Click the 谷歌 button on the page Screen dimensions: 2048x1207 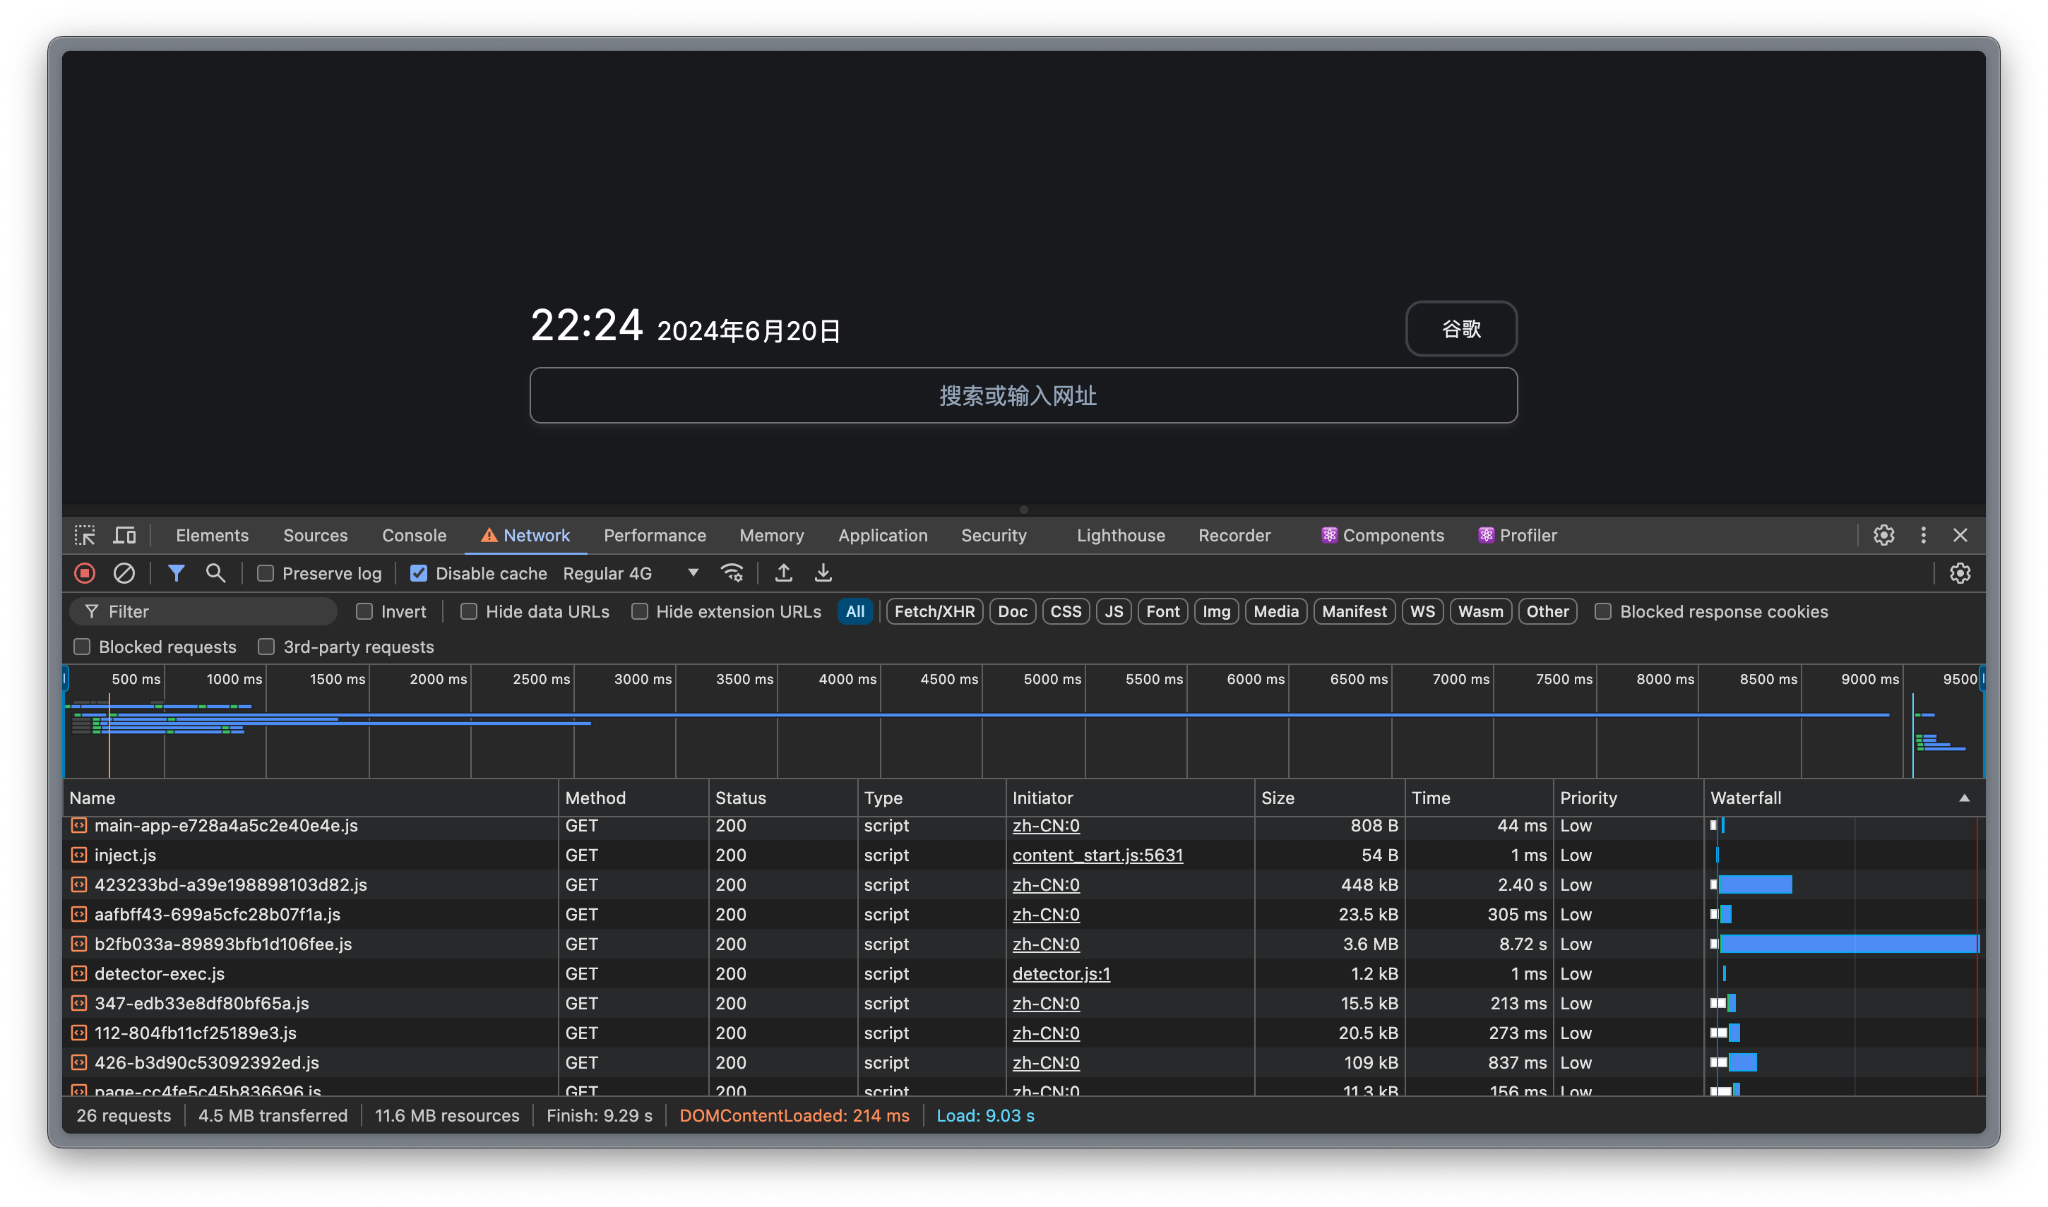point(1461,329)
